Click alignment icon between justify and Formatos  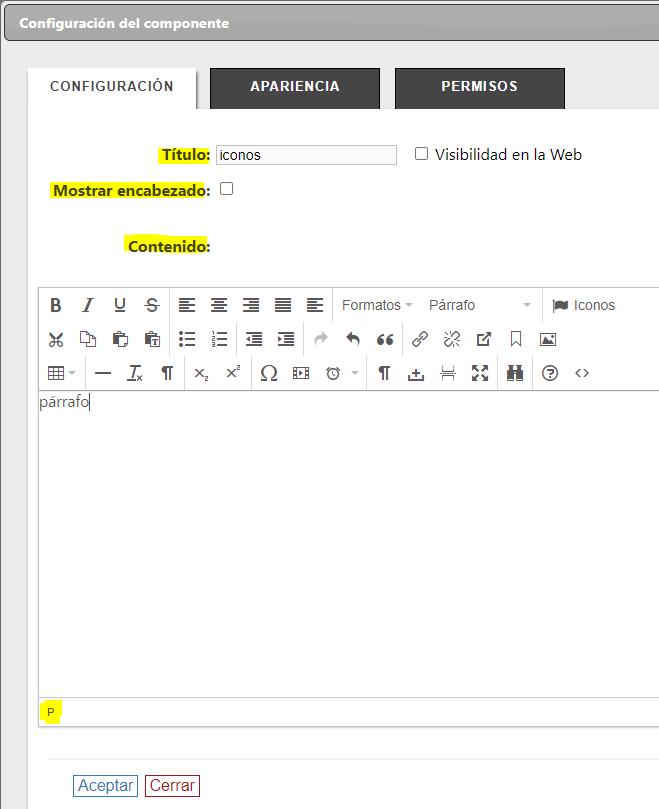pyautogui.click(x=315, y=305)
